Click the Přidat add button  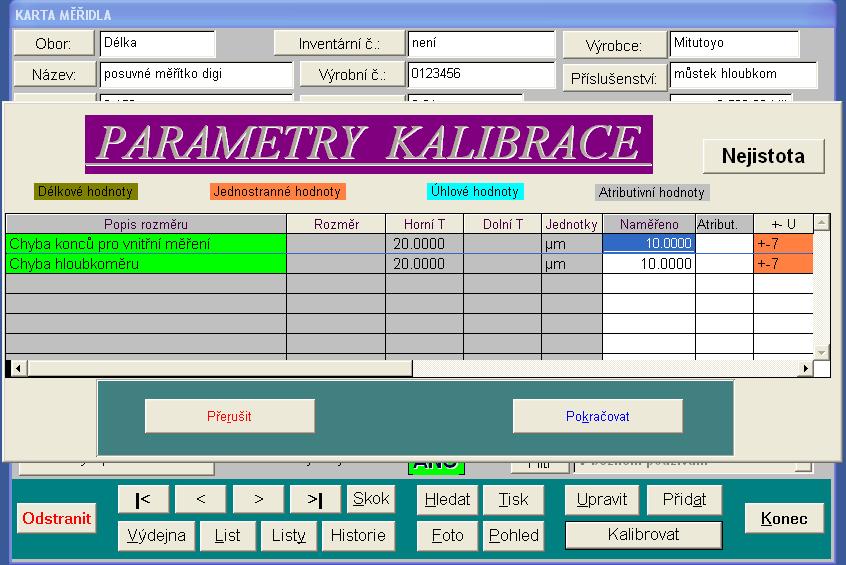click(x=684, y=500)
